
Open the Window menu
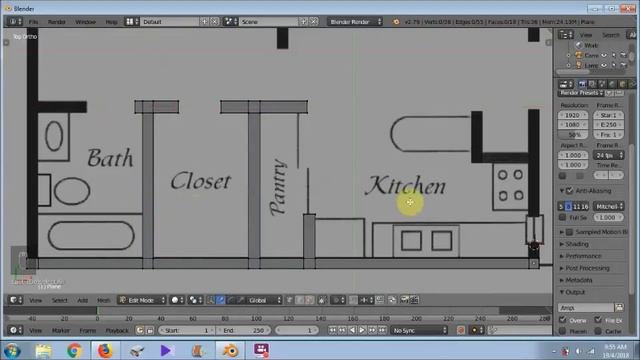click(85, 22)
